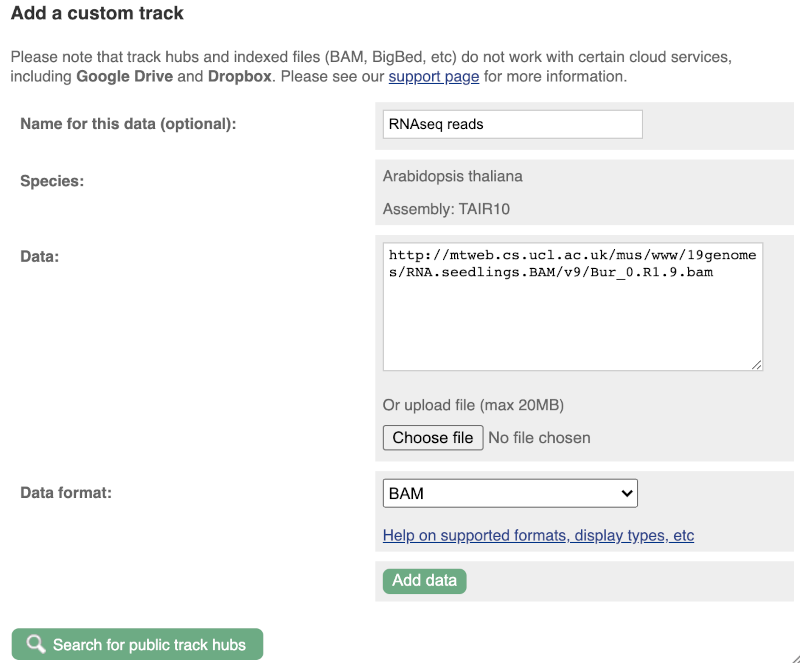Open the Data format dropdown showing BAM

(510, 494)
